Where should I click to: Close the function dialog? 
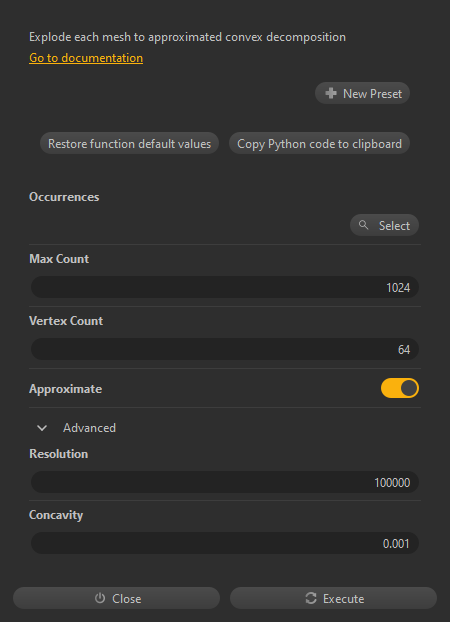(116, 598)
